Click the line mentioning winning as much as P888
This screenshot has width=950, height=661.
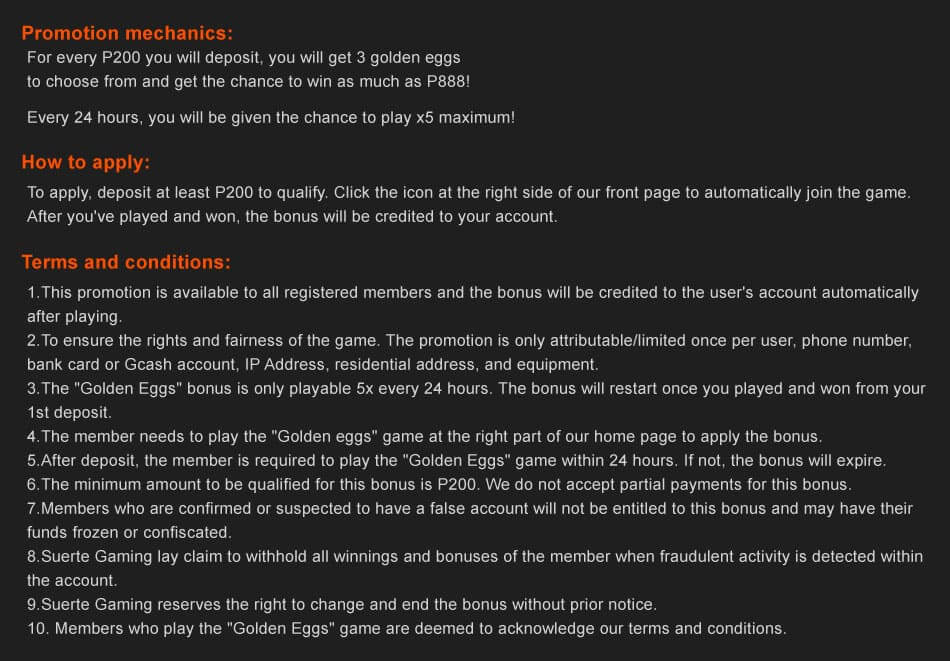coord(248,82)
